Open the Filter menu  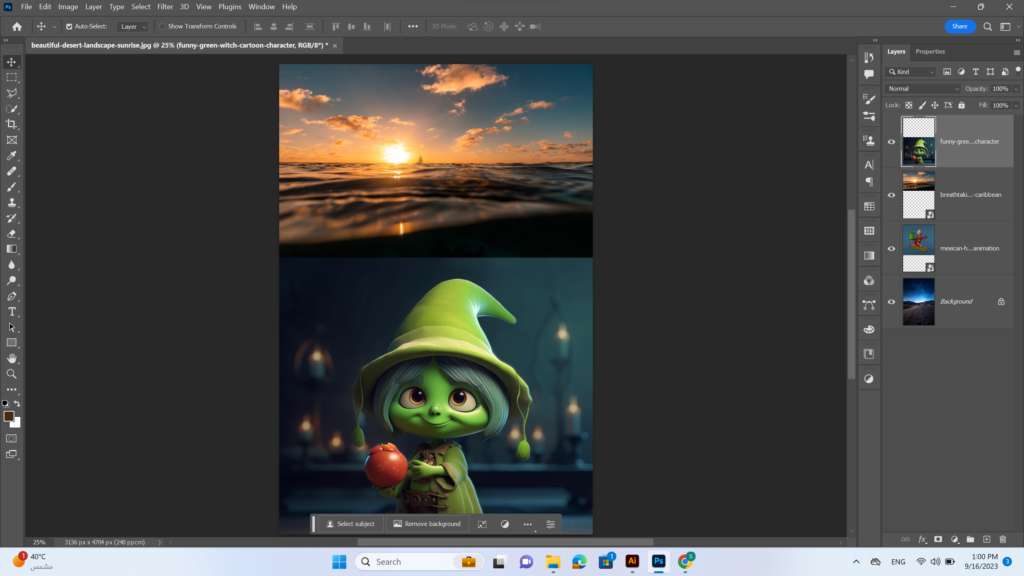click(165, 7)
